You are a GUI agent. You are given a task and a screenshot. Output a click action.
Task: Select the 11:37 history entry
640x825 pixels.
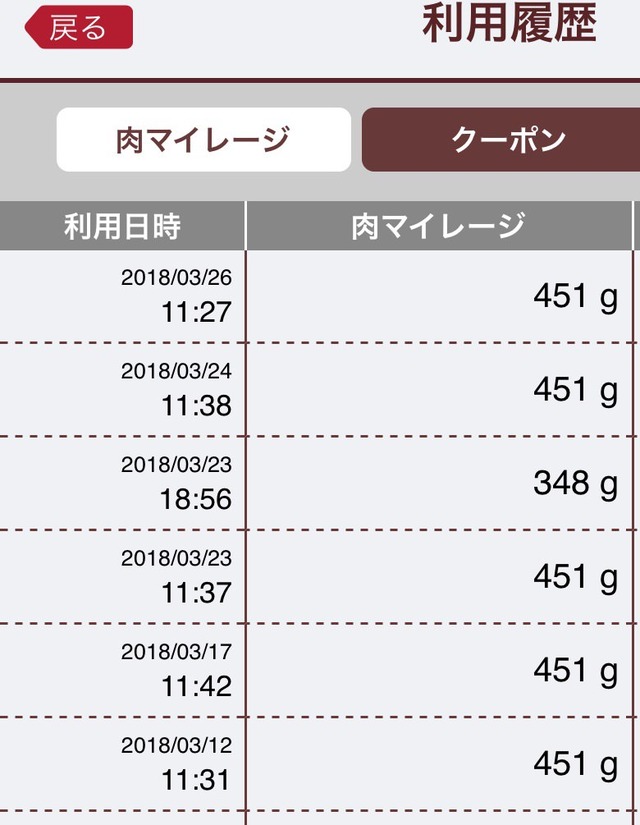[x=196, y=592]
